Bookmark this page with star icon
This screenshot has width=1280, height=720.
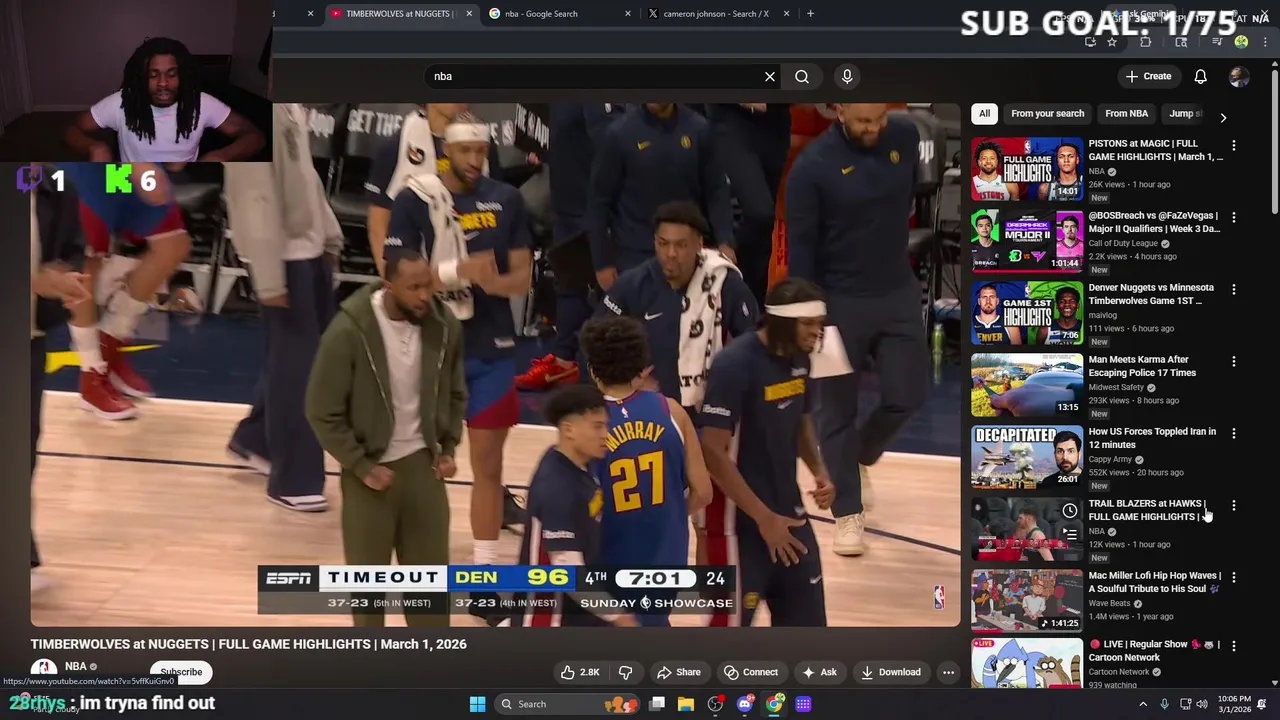[x=1111, y=42]
